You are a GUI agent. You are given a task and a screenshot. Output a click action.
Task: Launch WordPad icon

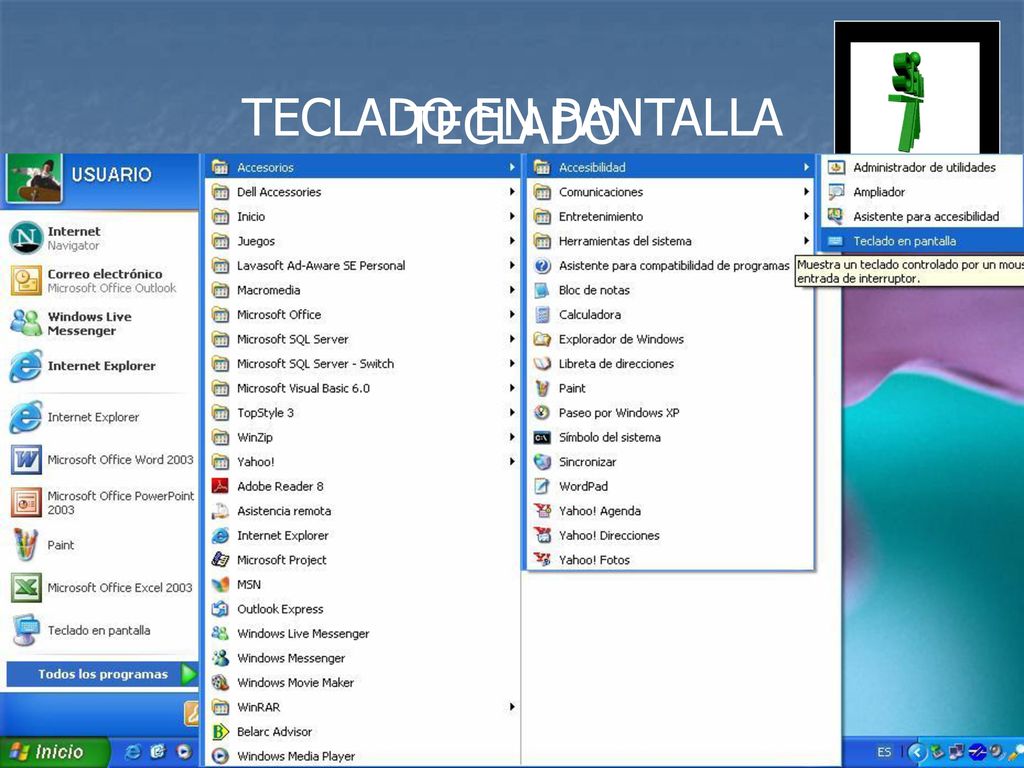542,487
